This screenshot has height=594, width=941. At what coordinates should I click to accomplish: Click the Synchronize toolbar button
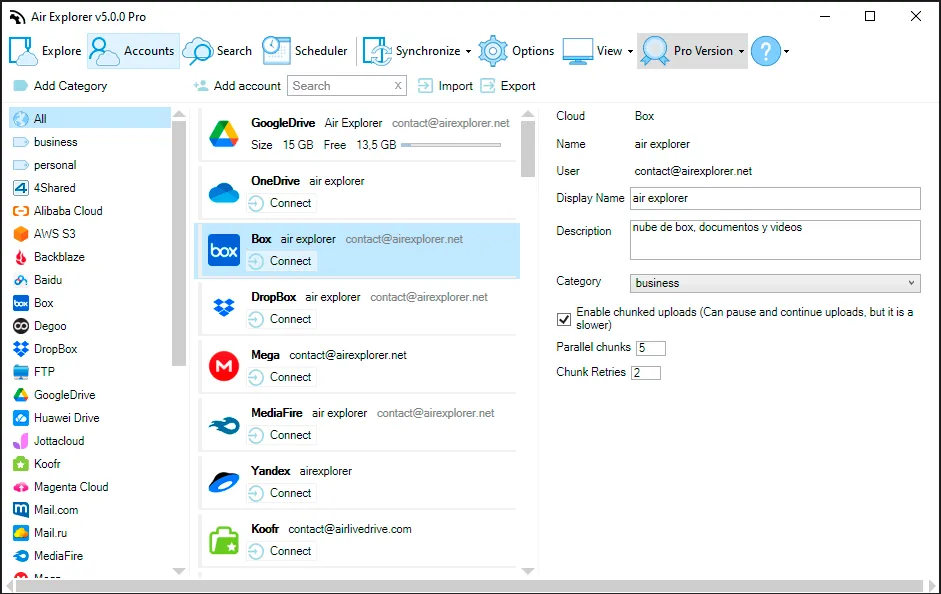click(x=412, y=51)
